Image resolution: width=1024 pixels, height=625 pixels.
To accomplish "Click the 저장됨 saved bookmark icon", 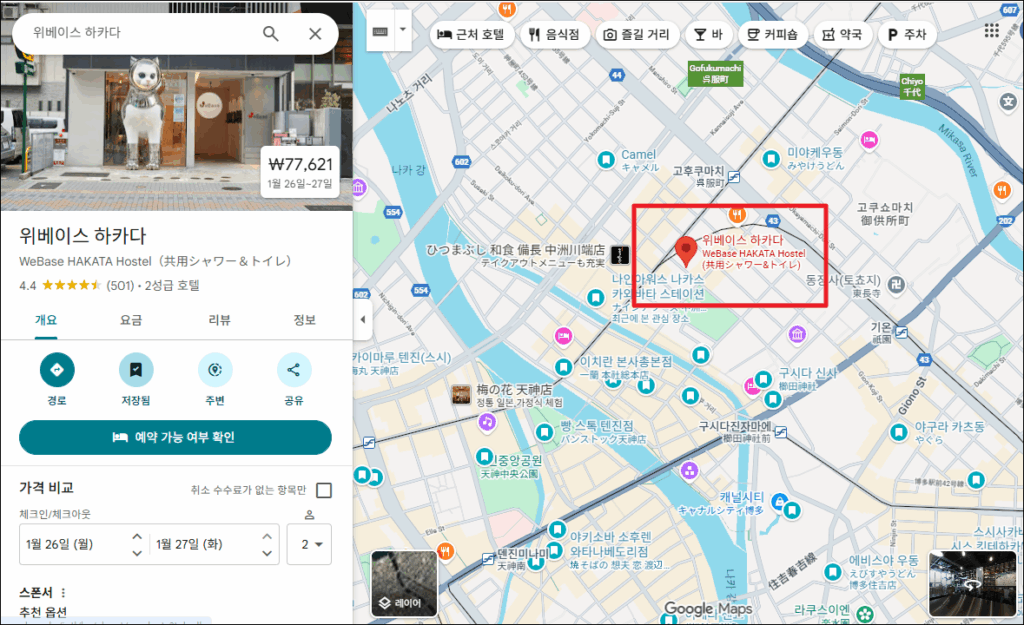I will pos(136,370).
